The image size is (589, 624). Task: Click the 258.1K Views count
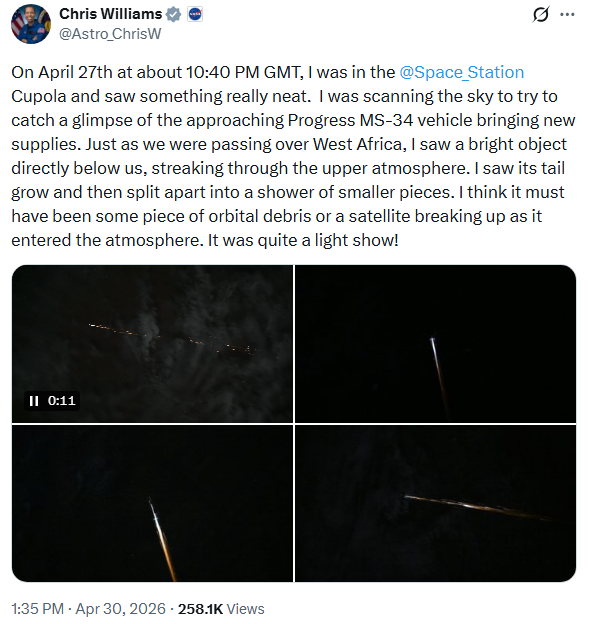[x=221, y=609]
